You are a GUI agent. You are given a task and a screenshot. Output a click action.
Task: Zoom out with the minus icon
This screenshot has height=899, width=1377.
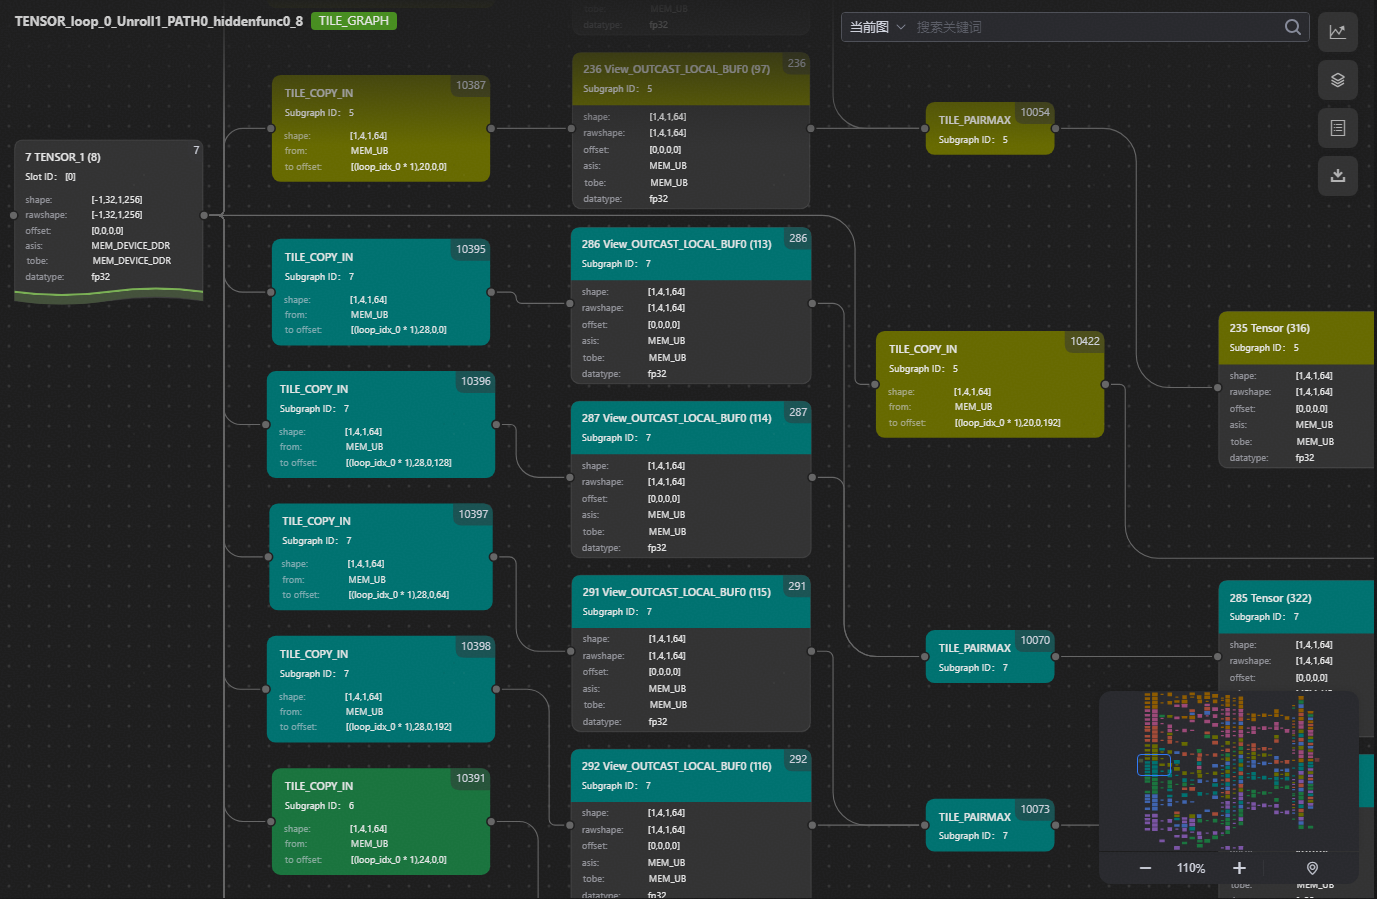pos(1145,868)
